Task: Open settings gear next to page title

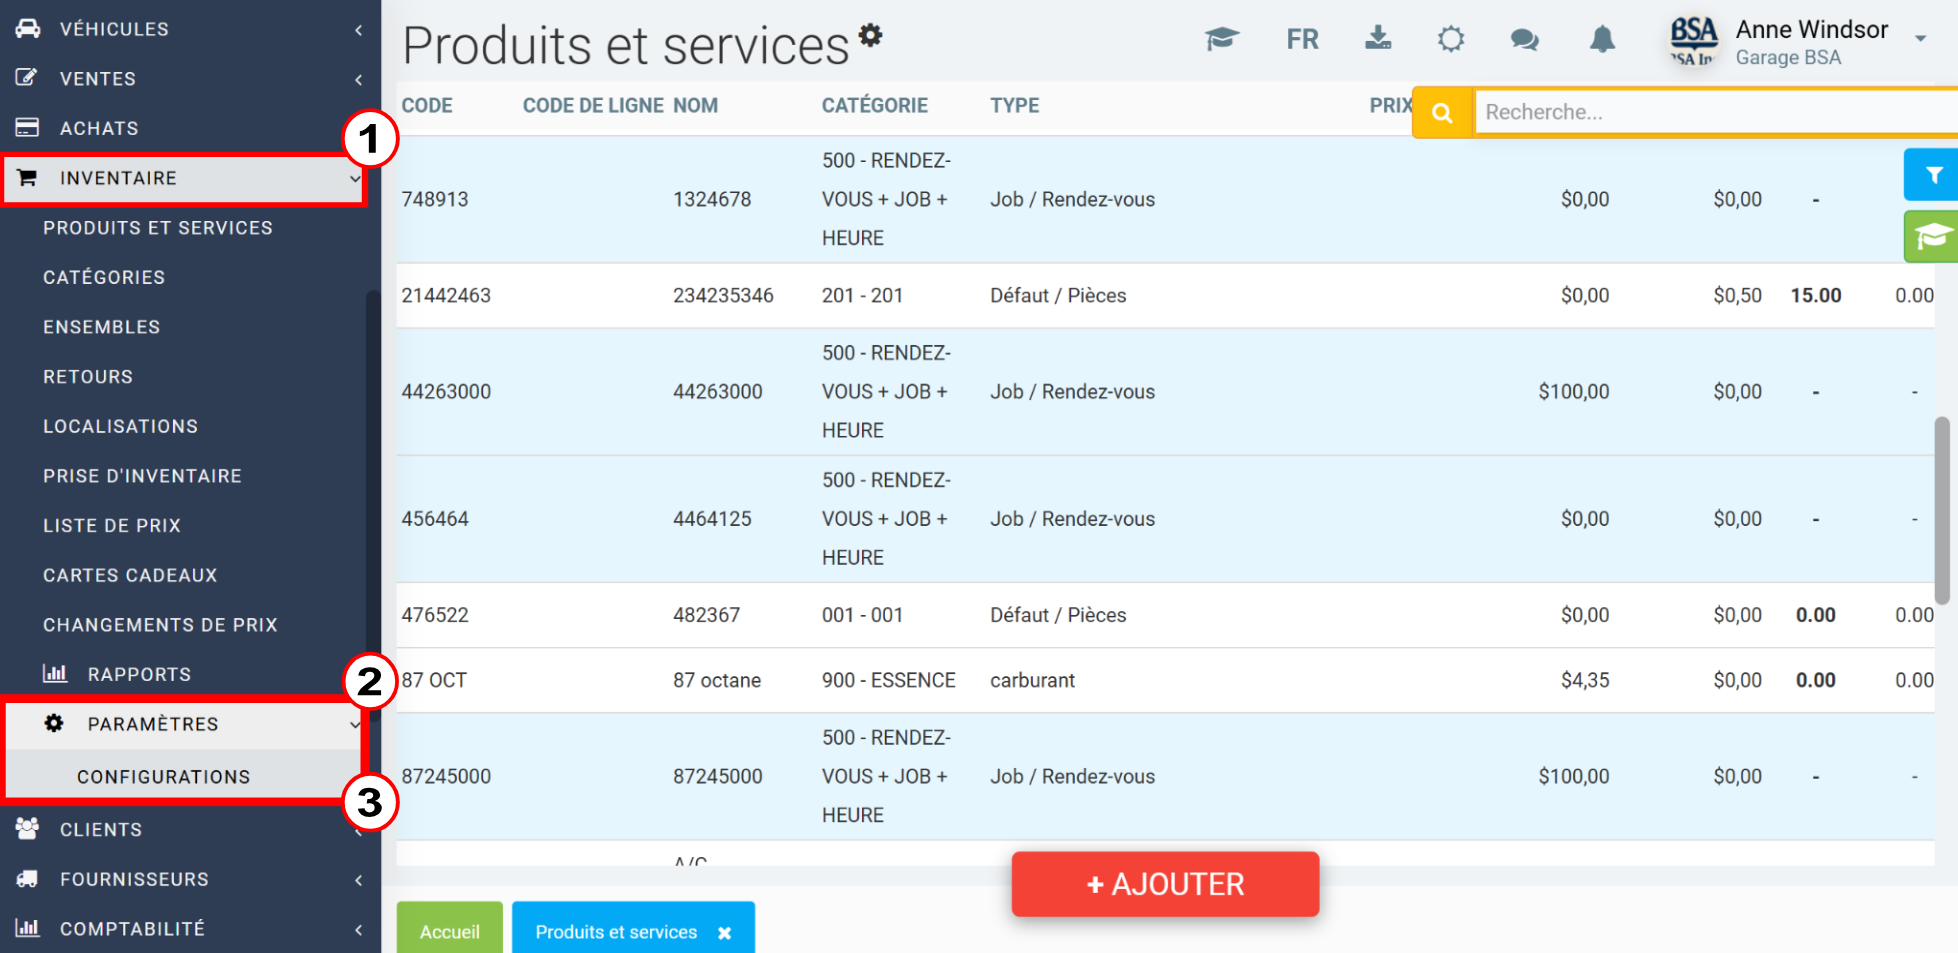Action: pos(871,35)
